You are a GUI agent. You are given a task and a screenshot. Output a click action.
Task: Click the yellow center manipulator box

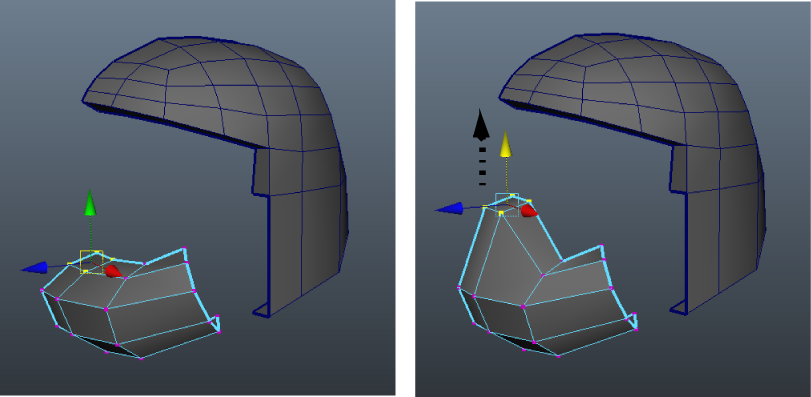coord(92,260)
